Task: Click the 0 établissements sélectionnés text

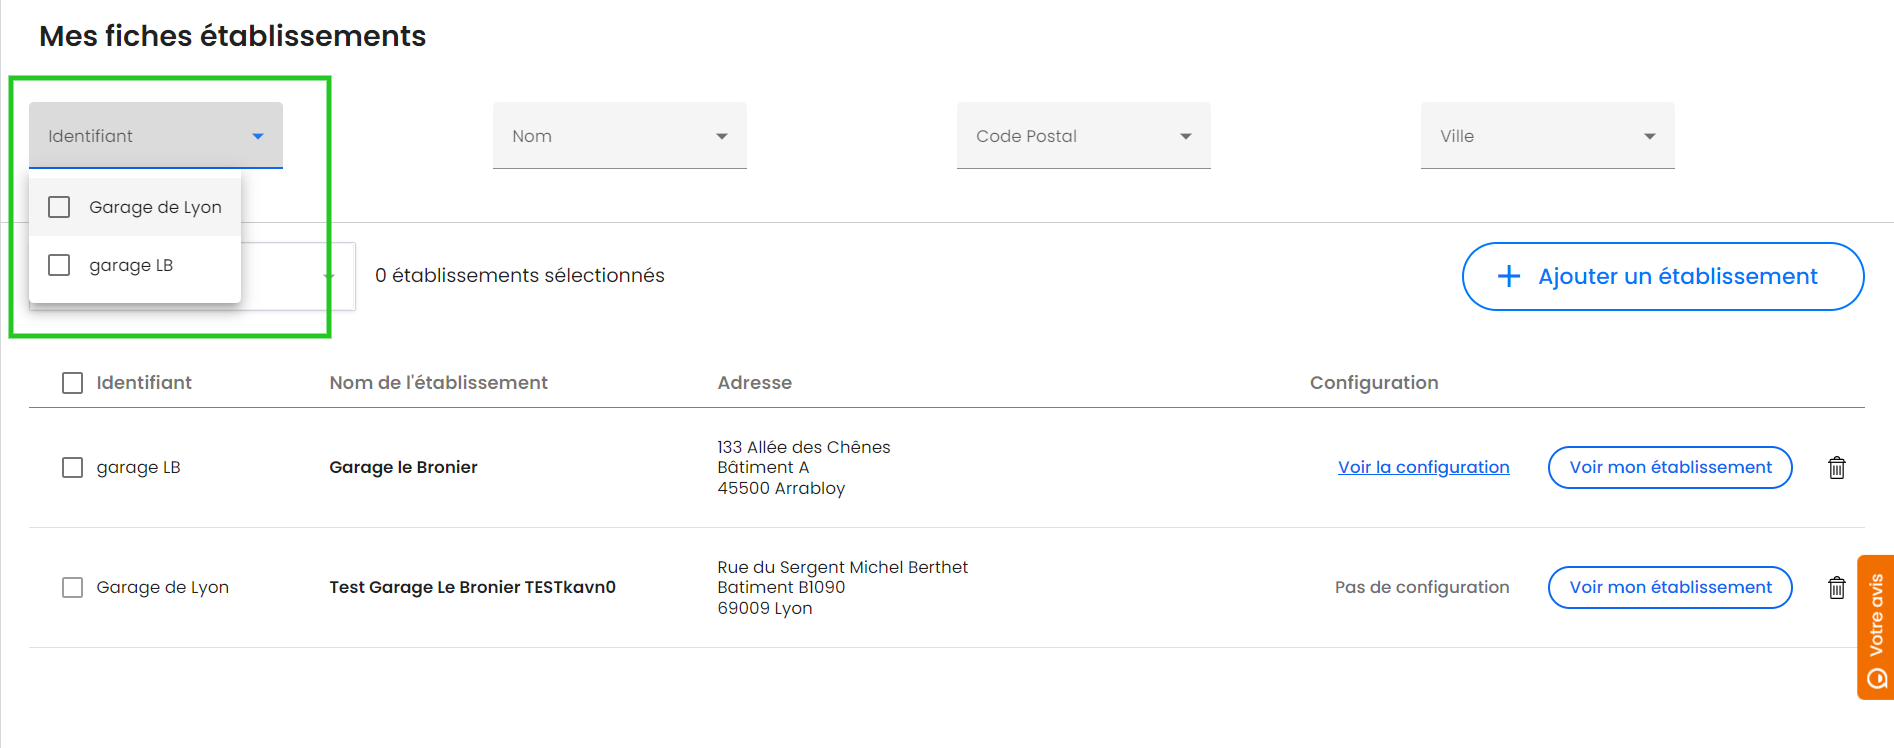Action: click(519, 275)
